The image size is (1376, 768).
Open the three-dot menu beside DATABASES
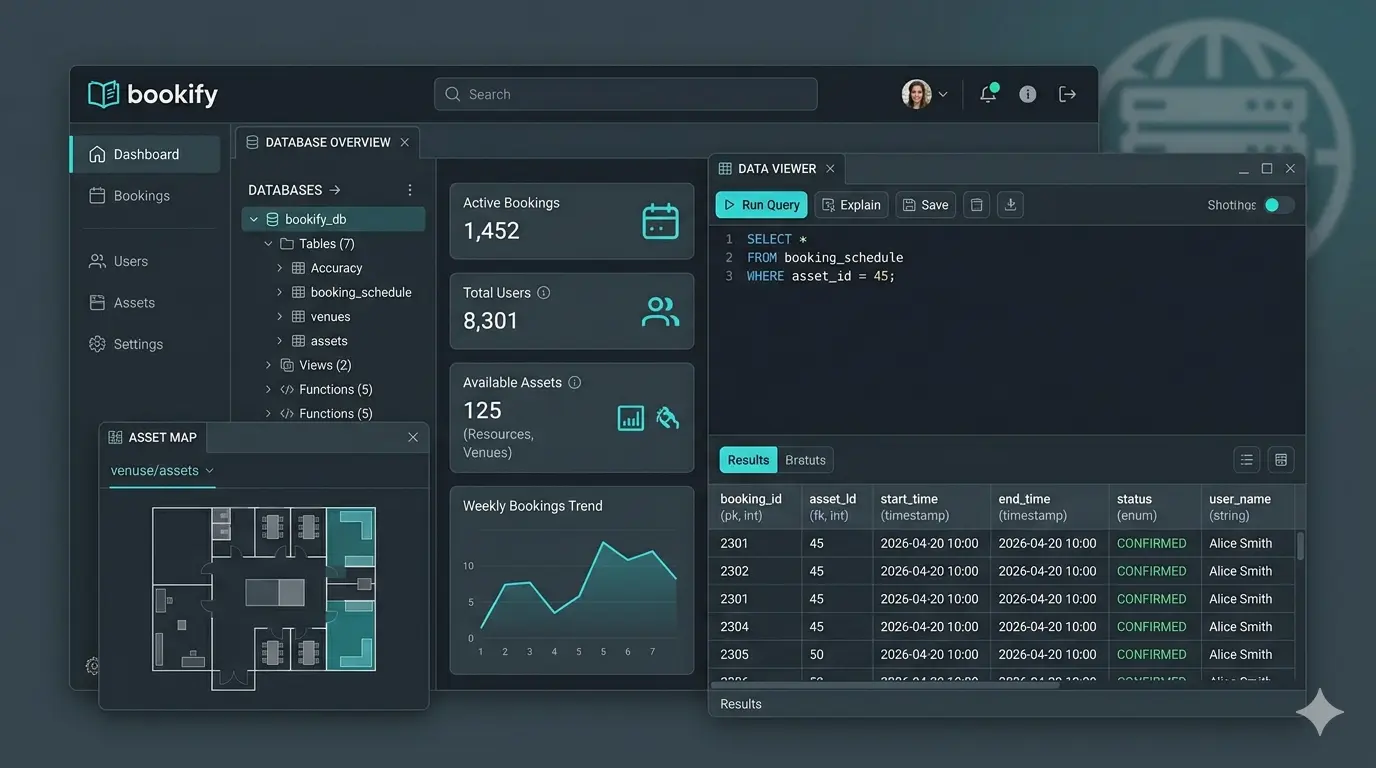tap(409, 190)
